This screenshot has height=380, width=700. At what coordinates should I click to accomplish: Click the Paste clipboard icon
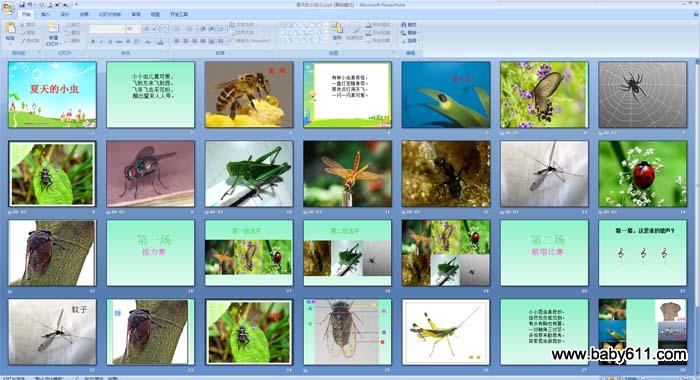tap(10, 29)
